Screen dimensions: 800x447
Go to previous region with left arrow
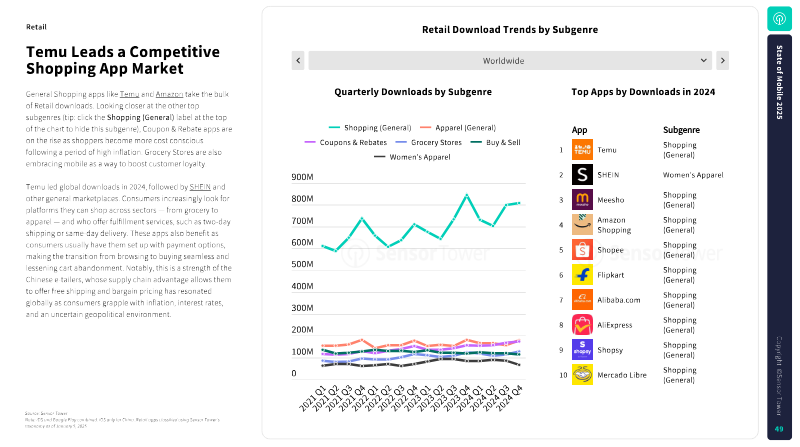[298, 60]
